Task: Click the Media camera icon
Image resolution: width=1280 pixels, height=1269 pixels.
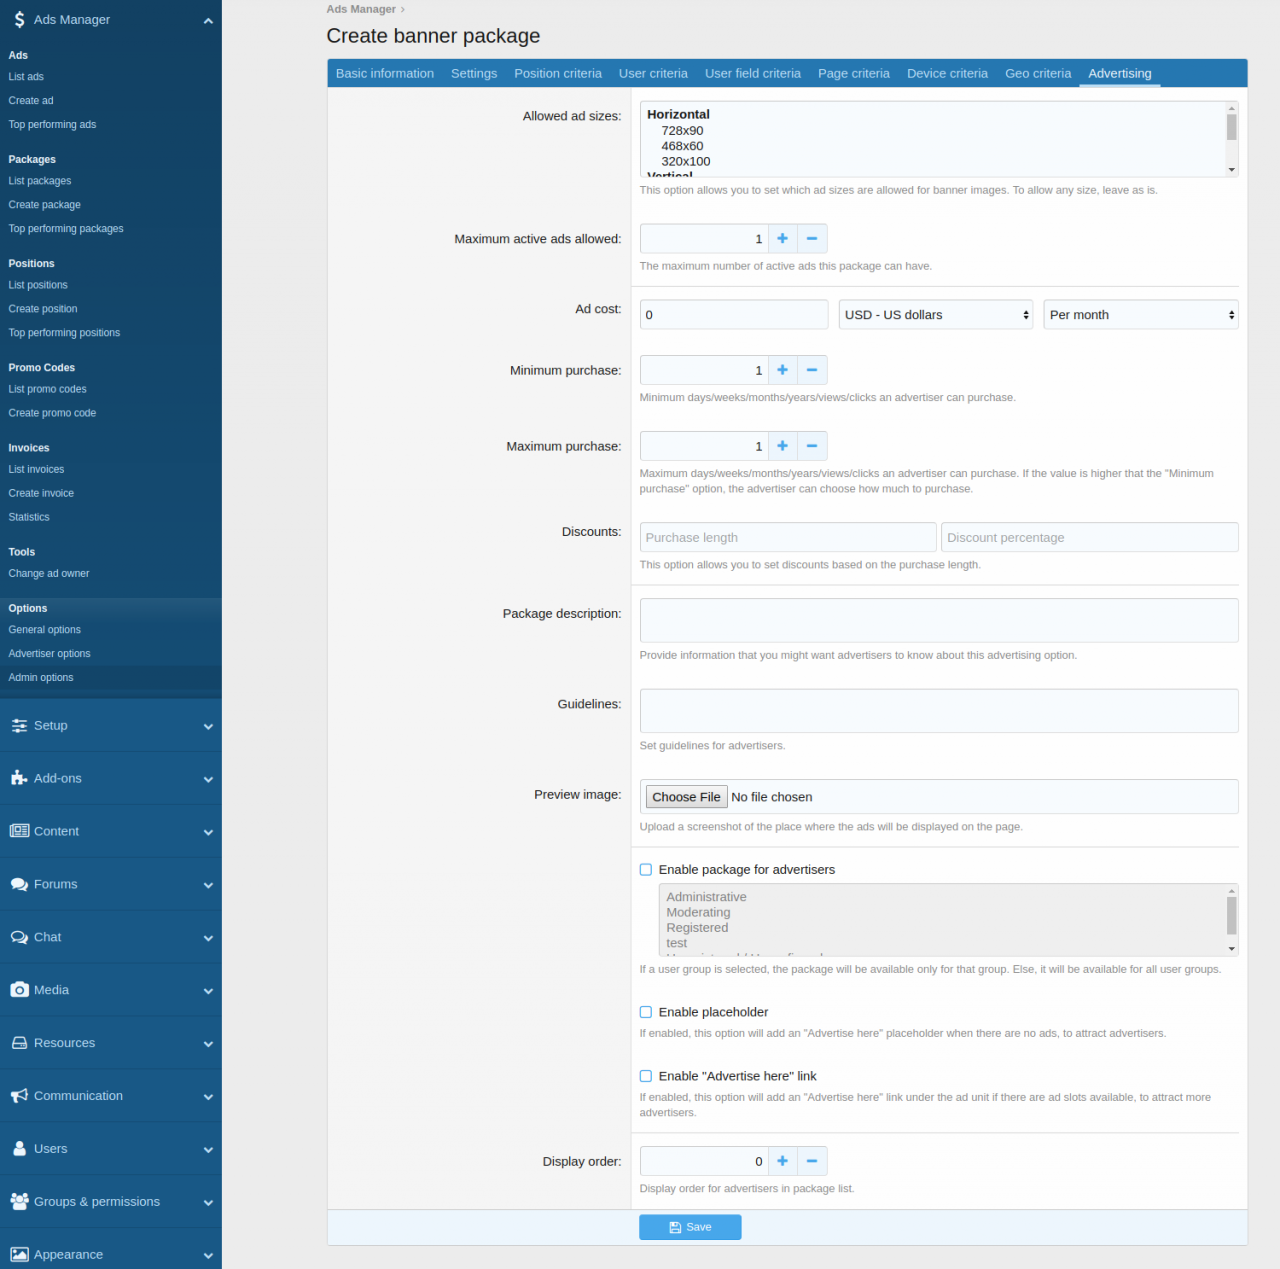Action: (19, 989)
